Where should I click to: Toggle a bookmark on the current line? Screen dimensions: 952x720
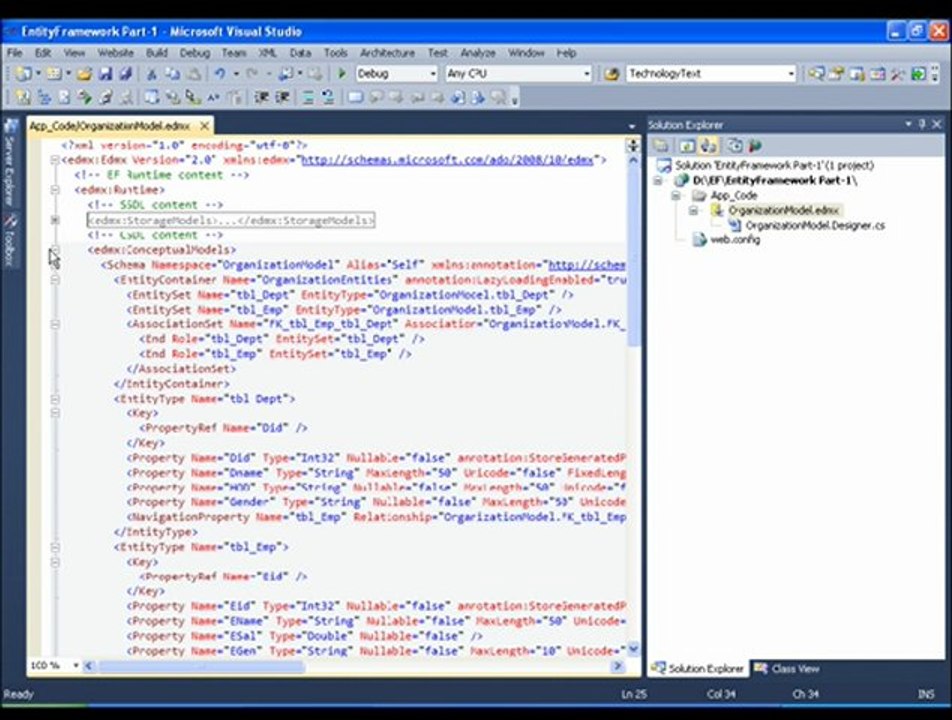[355, 97]
